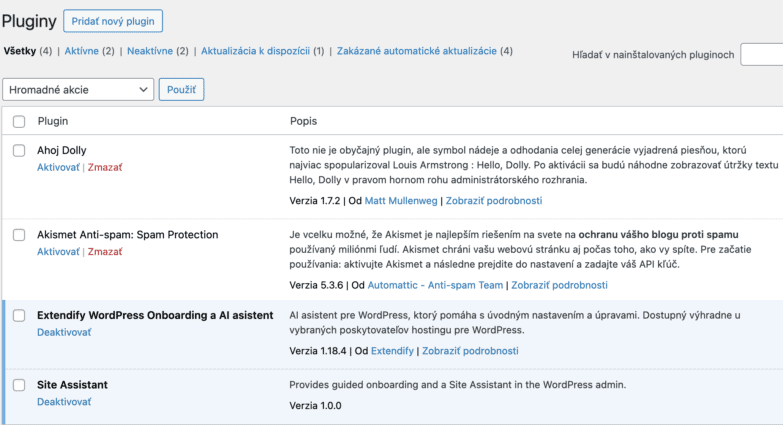Activate the Akismet Anti-spam plugin
The width and height of the screenshot is (783, 425).
[58, 252]
